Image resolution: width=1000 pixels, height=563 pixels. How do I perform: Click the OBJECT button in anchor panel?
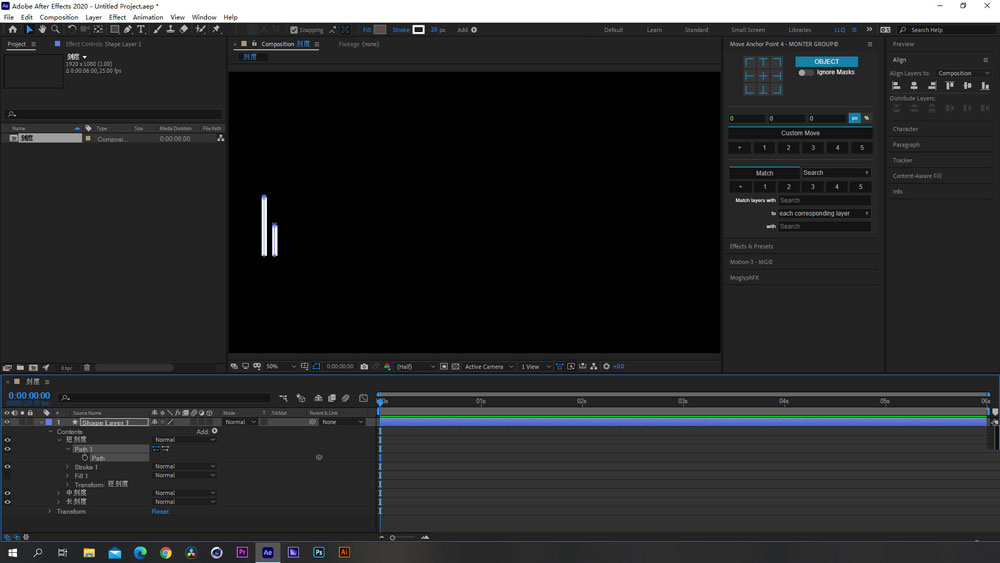pyautogui.click(x=826, y=61)
